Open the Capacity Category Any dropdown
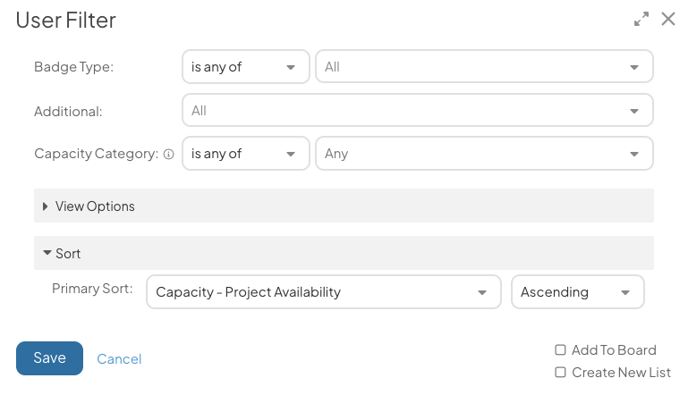Screen dimensions: 688x395 click(x=484, y=154)
